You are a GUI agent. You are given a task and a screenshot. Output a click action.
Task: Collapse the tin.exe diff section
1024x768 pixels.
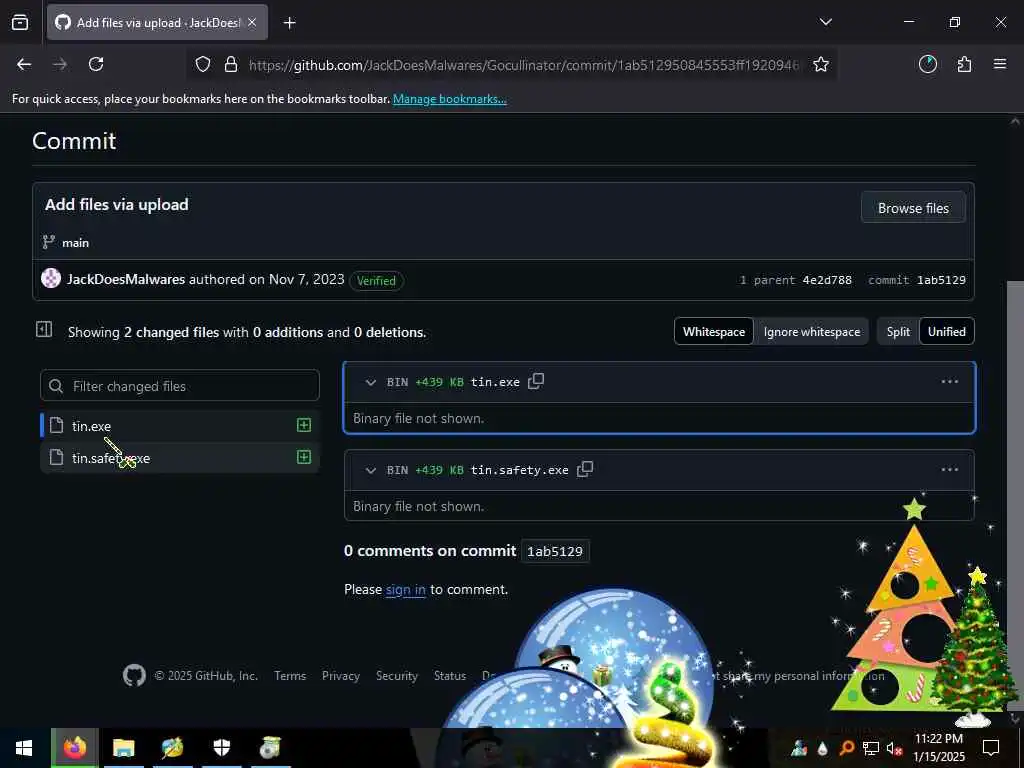pyautogui.click(x=370, y=382)
